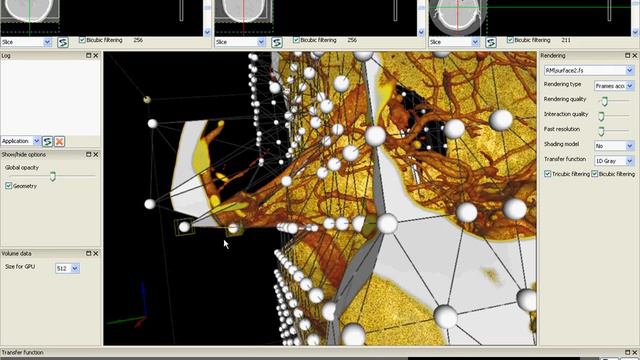Click the Transfer function panel title bar

tap(320, 352)
